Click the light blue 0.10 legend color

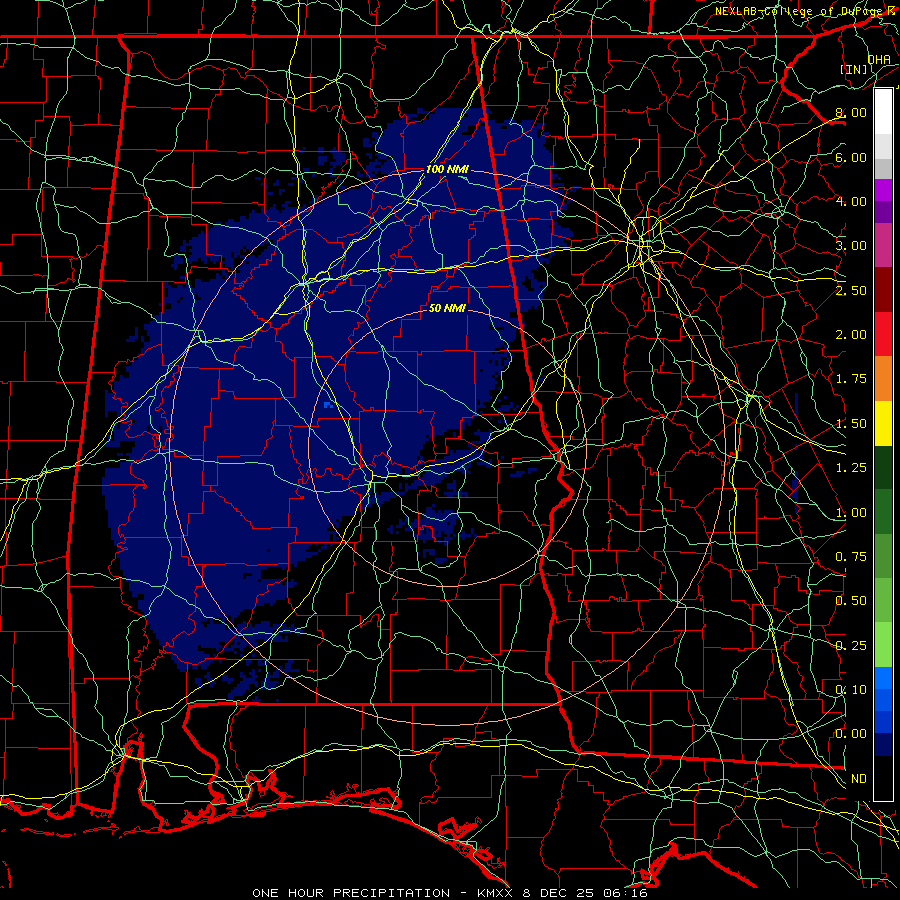click(x=883, y=678)
